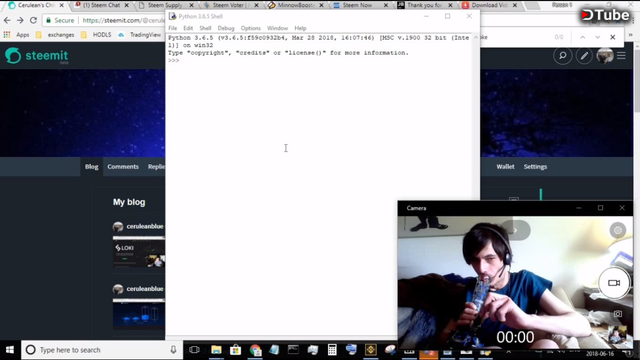Open Help menu in Python Shell

(x=300, y=28)
